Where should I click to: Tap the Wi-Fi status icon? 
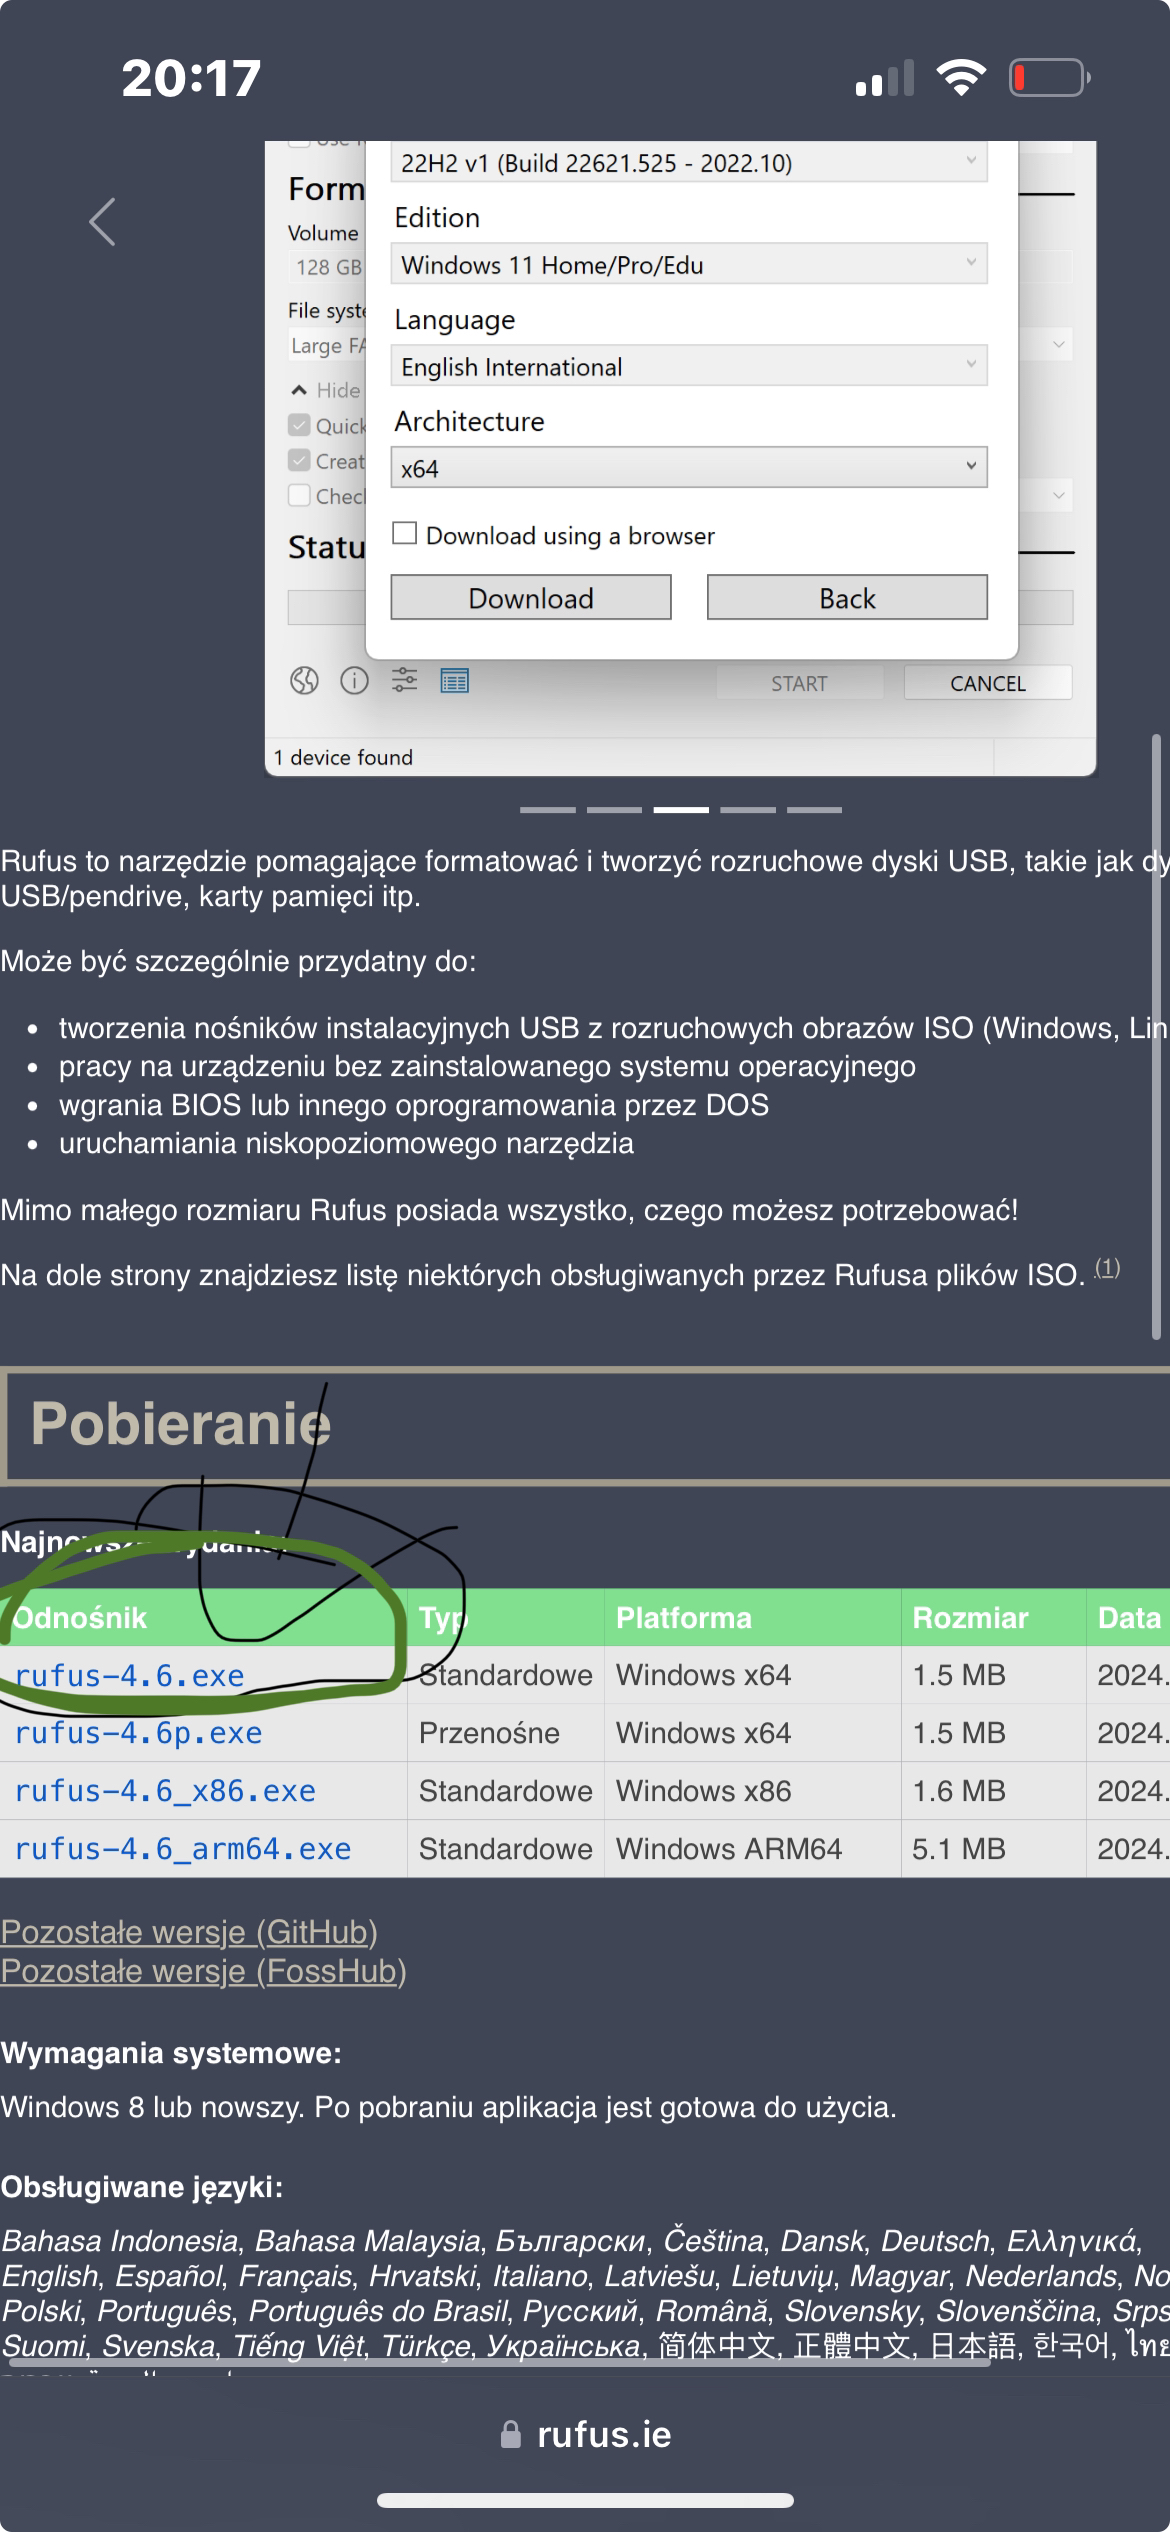pyautogui.click(x=961, y=77)
